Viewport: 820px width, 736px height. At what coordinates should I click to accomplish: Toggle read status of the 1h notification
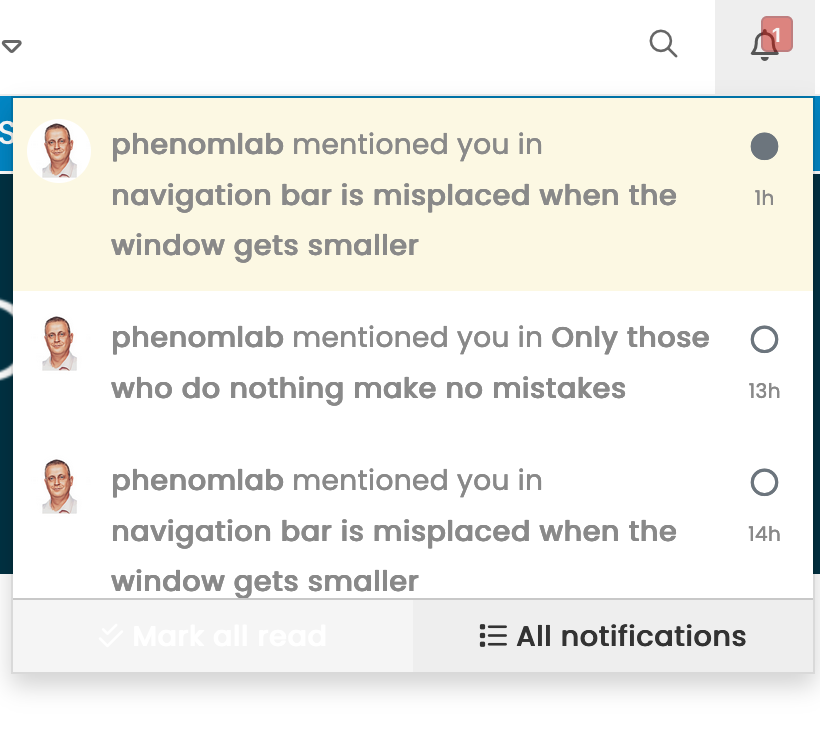click(764, 147)
